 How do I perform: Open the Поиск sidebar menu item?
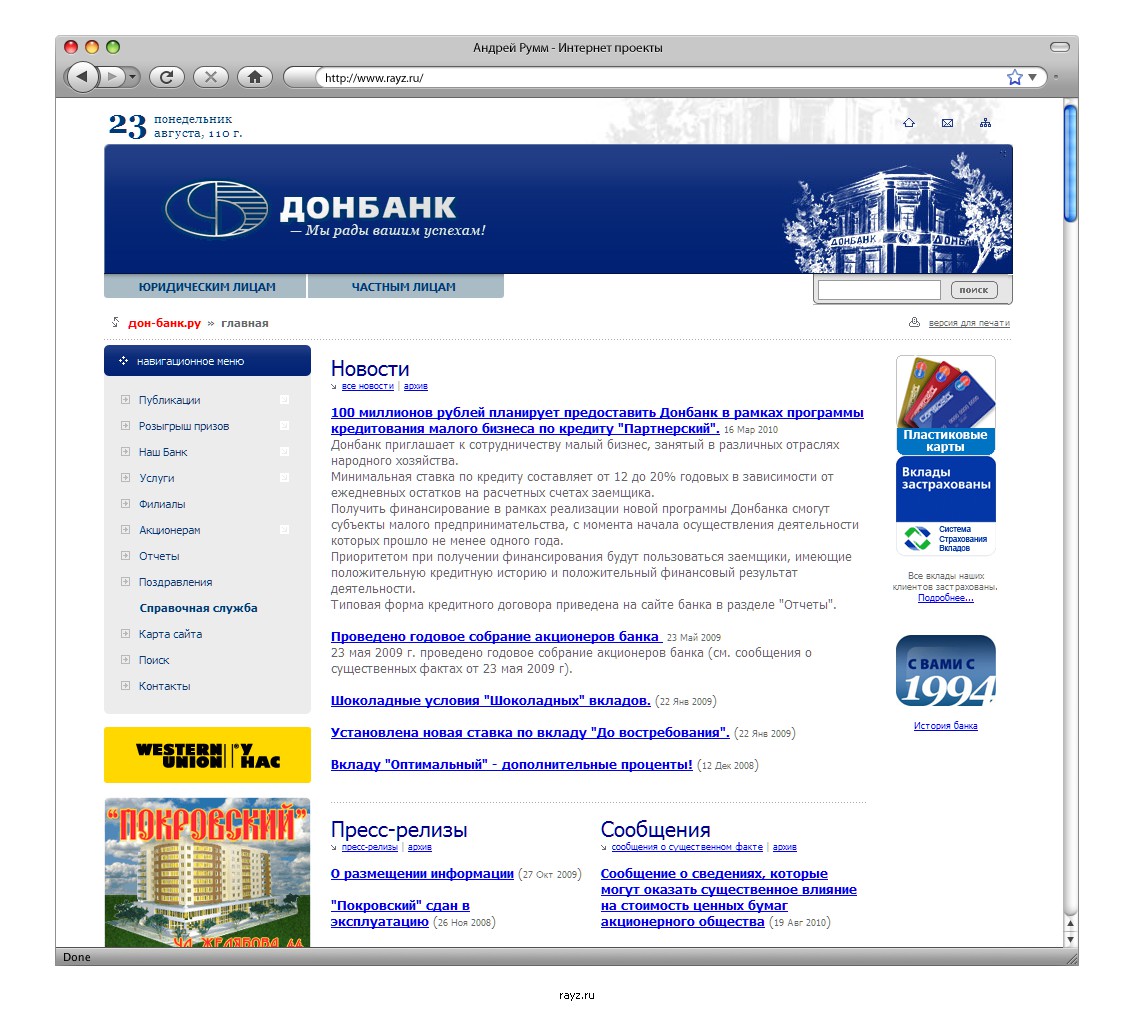(153, 660)
